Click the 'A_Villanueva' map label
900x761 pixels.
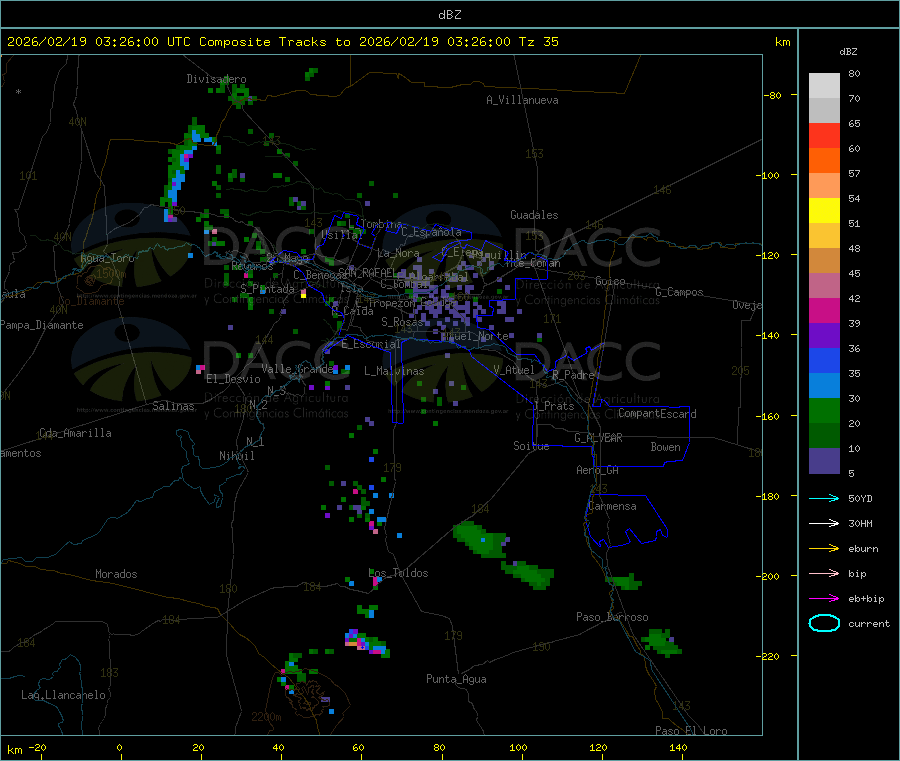(522, 100)
